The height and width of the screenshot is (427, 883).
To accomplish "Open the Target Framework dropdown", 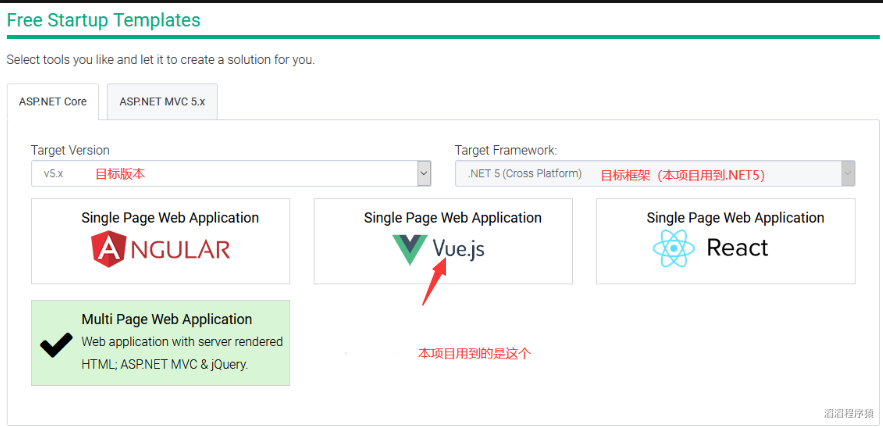I will [655, 174].
